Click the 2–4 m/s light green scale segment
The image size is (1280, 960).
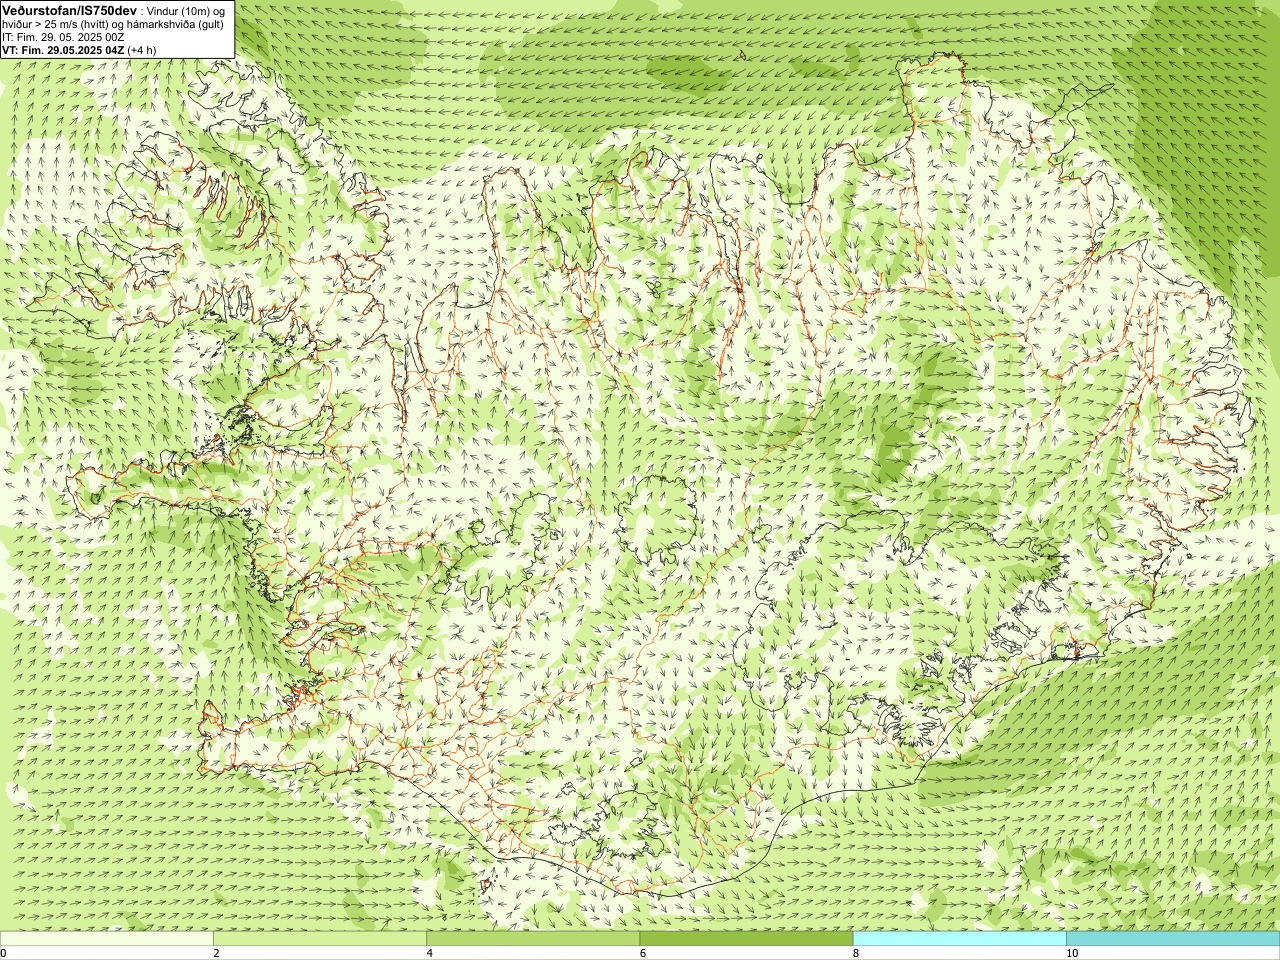(x=320, y=939)
